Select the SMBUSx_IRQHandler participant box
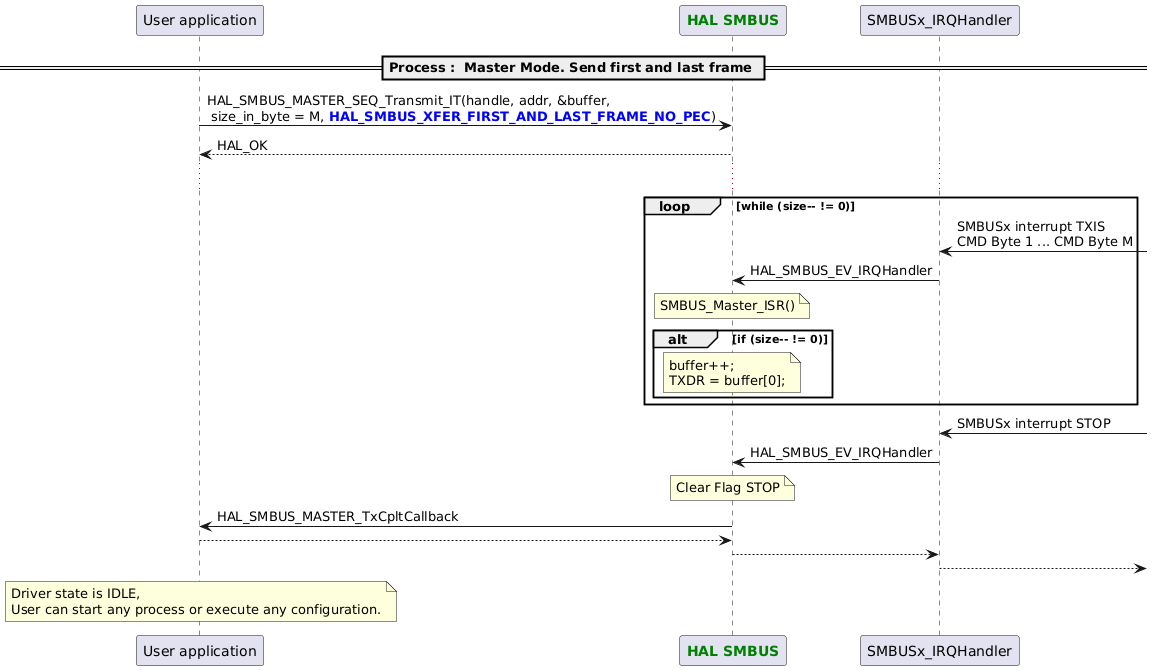Screen dimensions: 1153x670 click(938, 19)
